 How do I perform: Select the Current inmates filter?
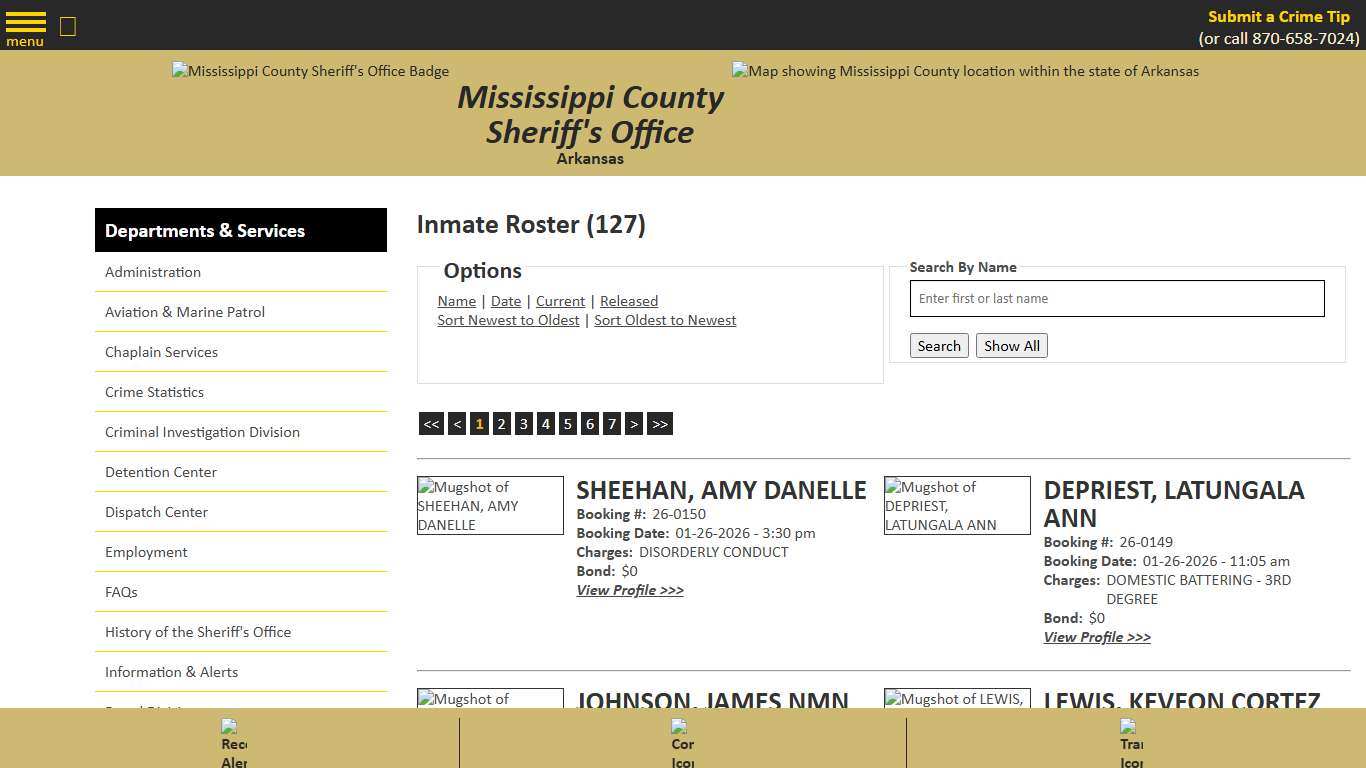(x=560, y=300)
